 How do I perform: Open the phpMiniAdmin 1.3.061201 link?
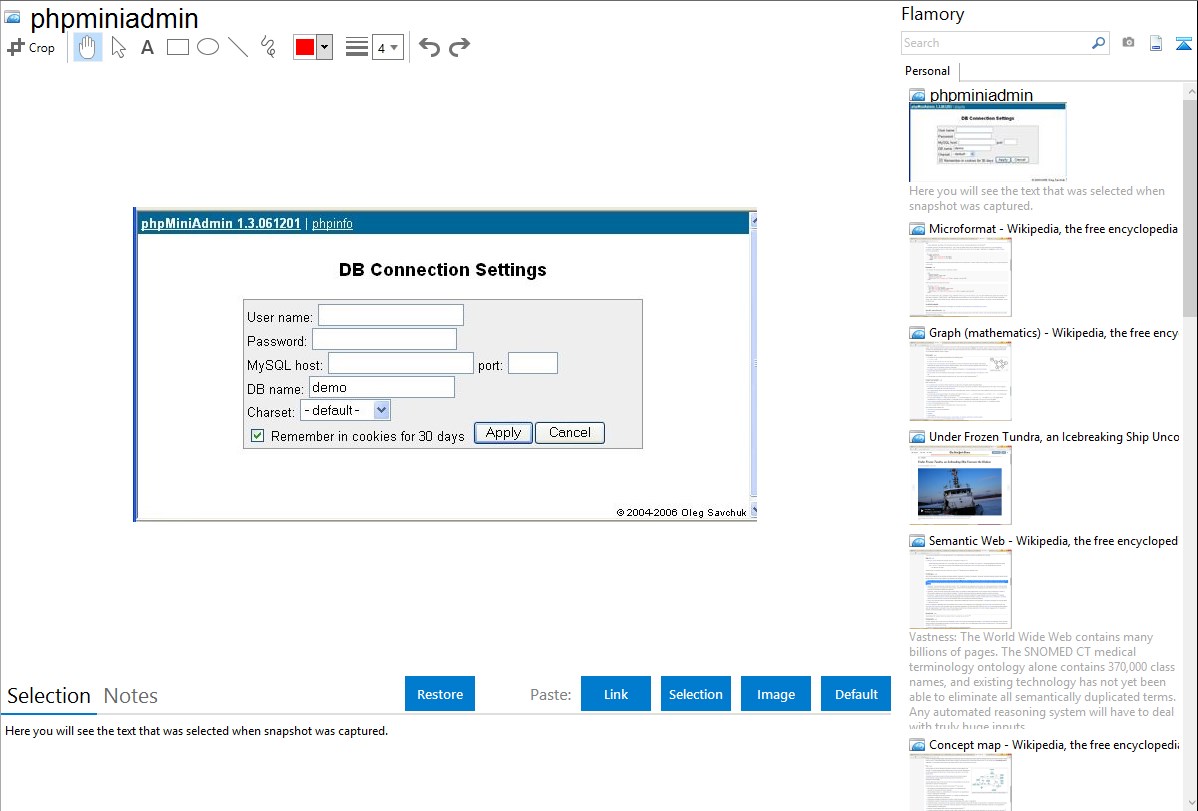(x=221, y=223)
